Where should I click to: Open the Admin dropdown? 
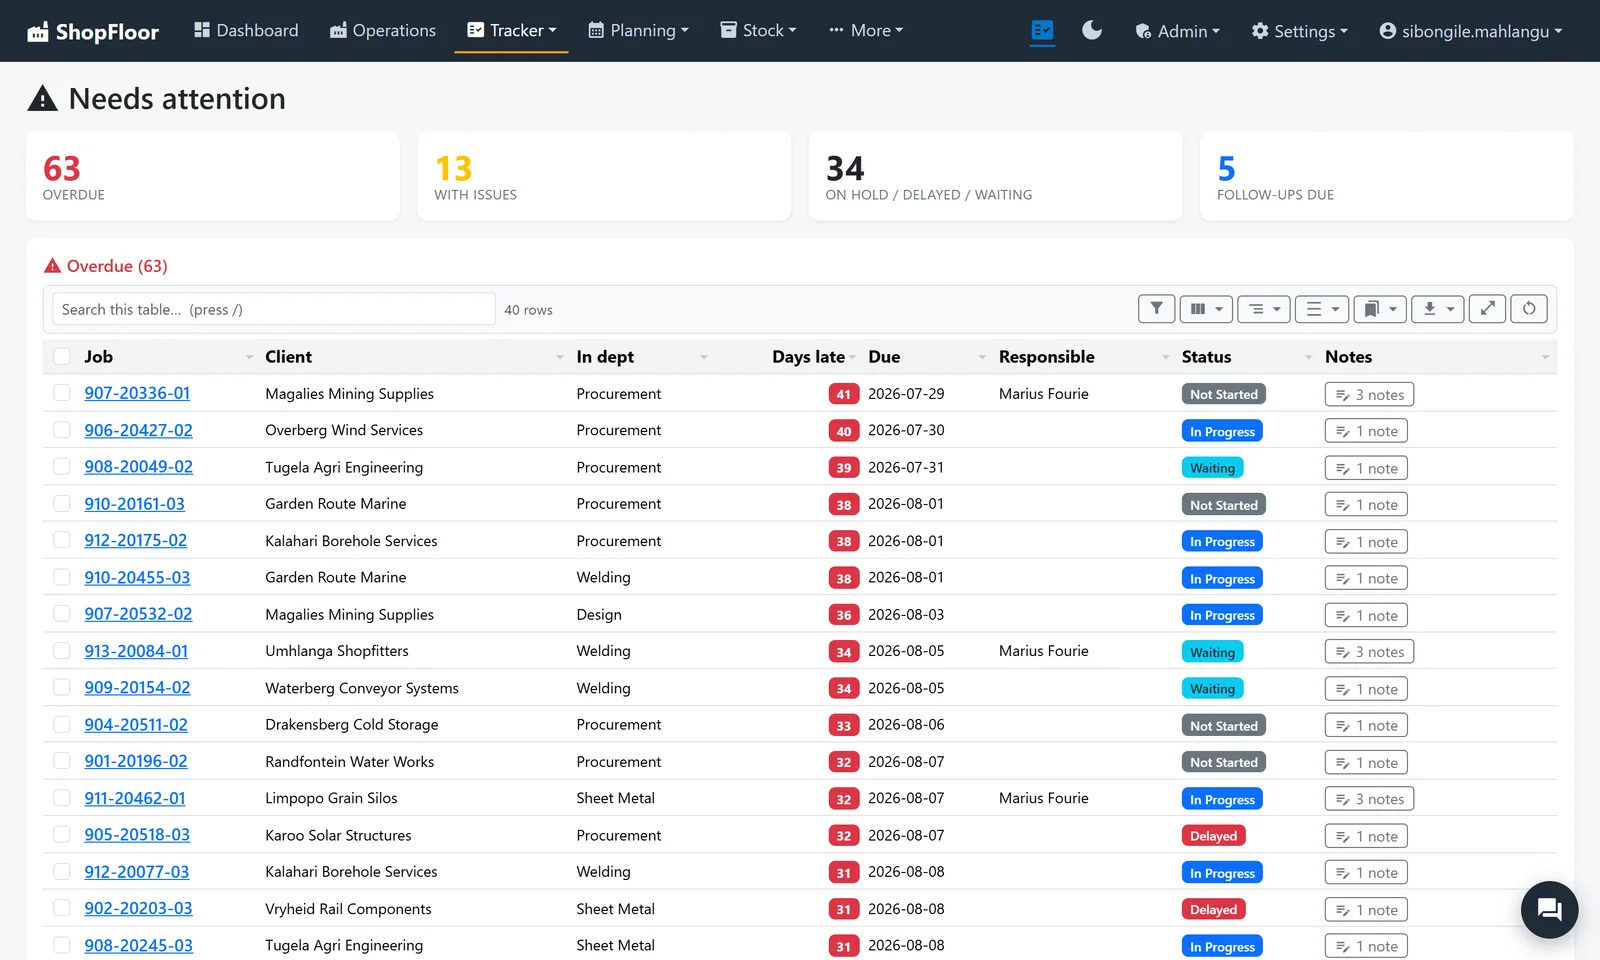pos(1177,31)
